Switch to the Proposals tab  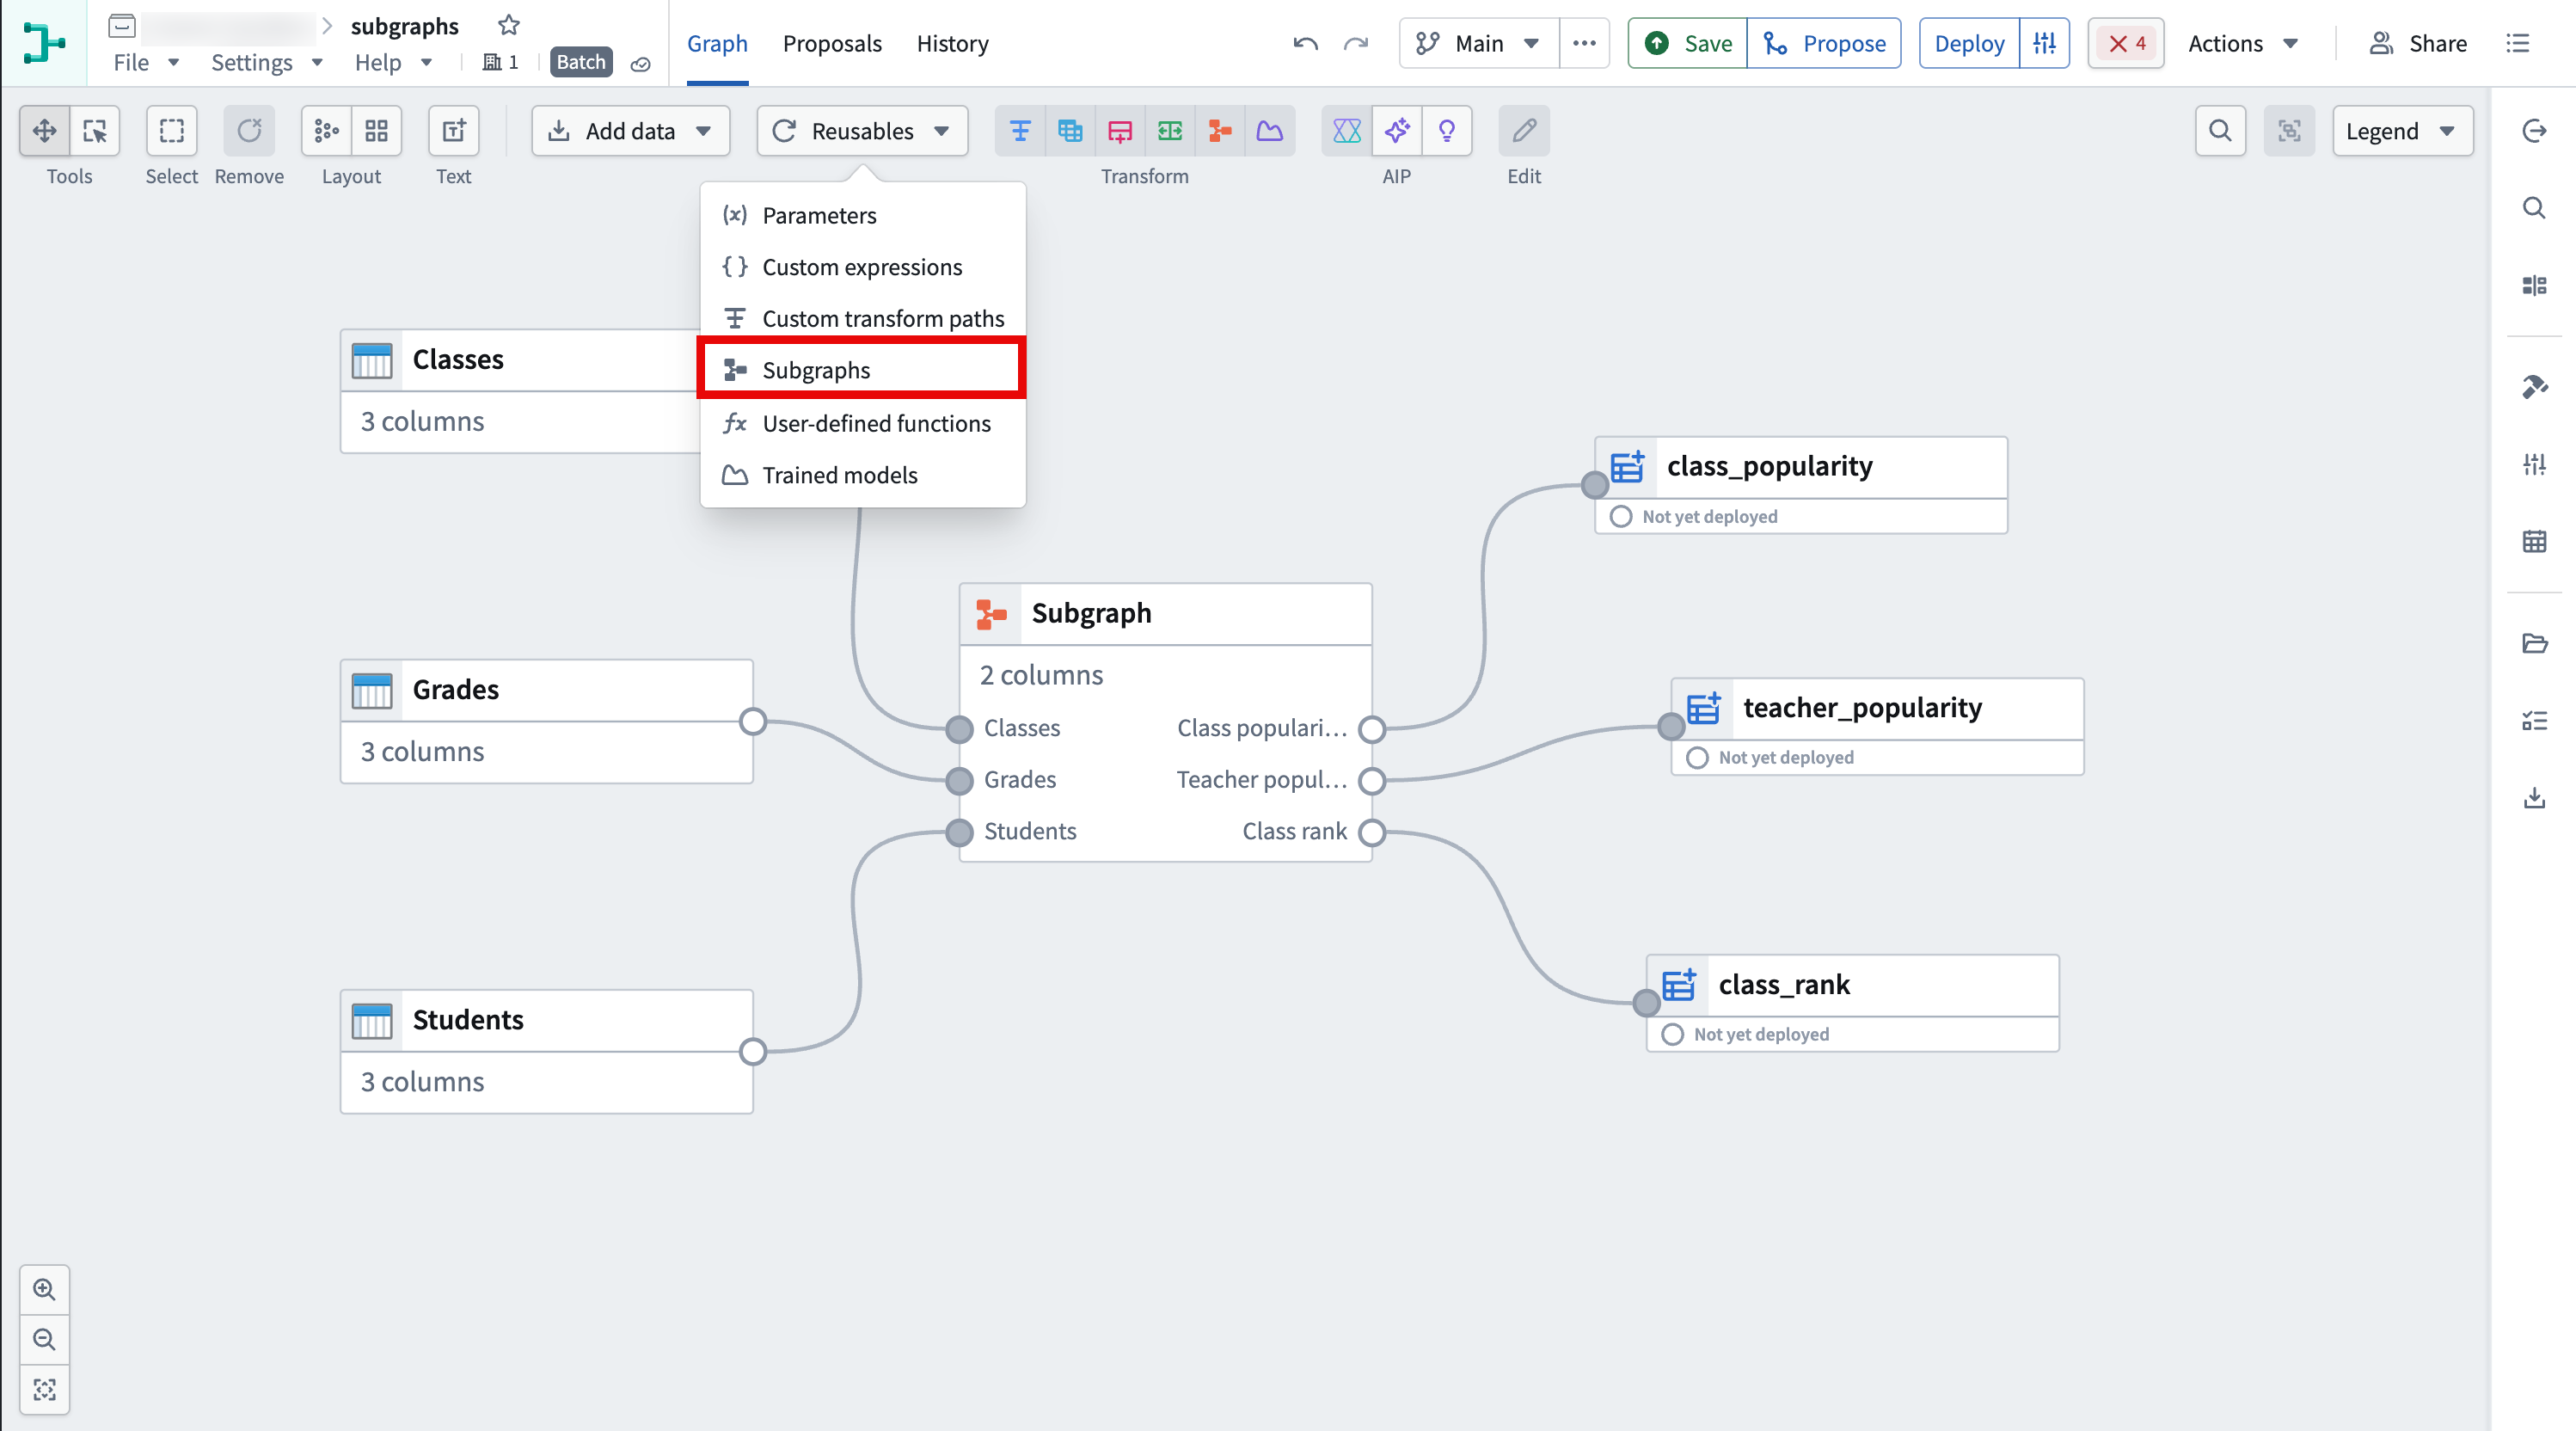tap(832, 43)
